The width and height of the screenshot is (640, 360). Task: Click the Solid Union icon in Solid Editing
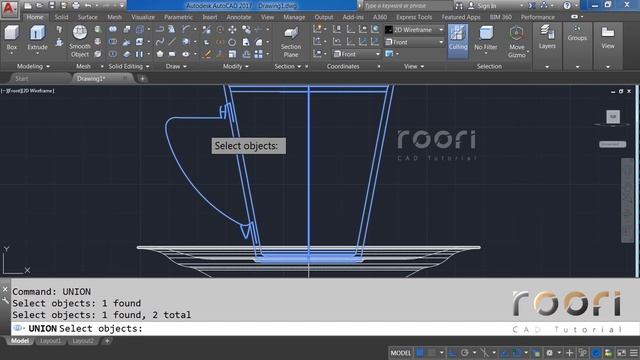click(x=113, y=29)
